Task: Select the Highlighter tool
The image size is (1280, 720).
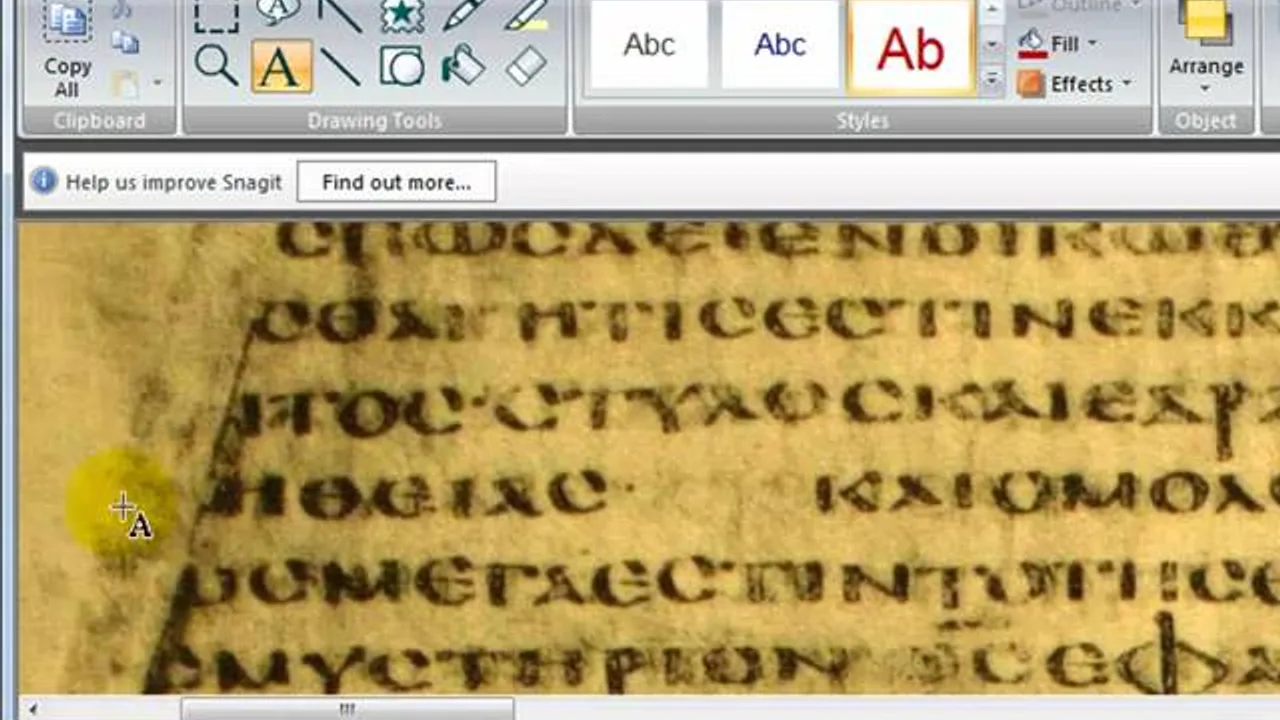Action: [525, 13]
